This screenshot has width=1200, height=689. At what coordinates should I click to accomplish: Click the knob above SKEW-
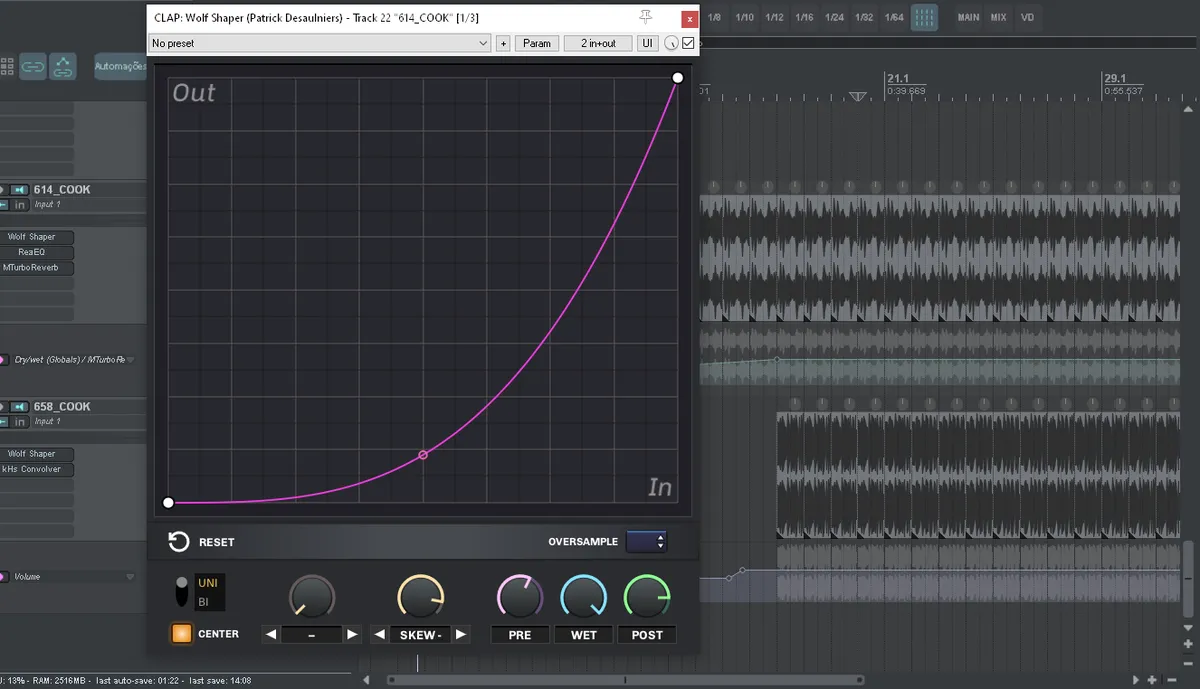[x=420, y=597]
